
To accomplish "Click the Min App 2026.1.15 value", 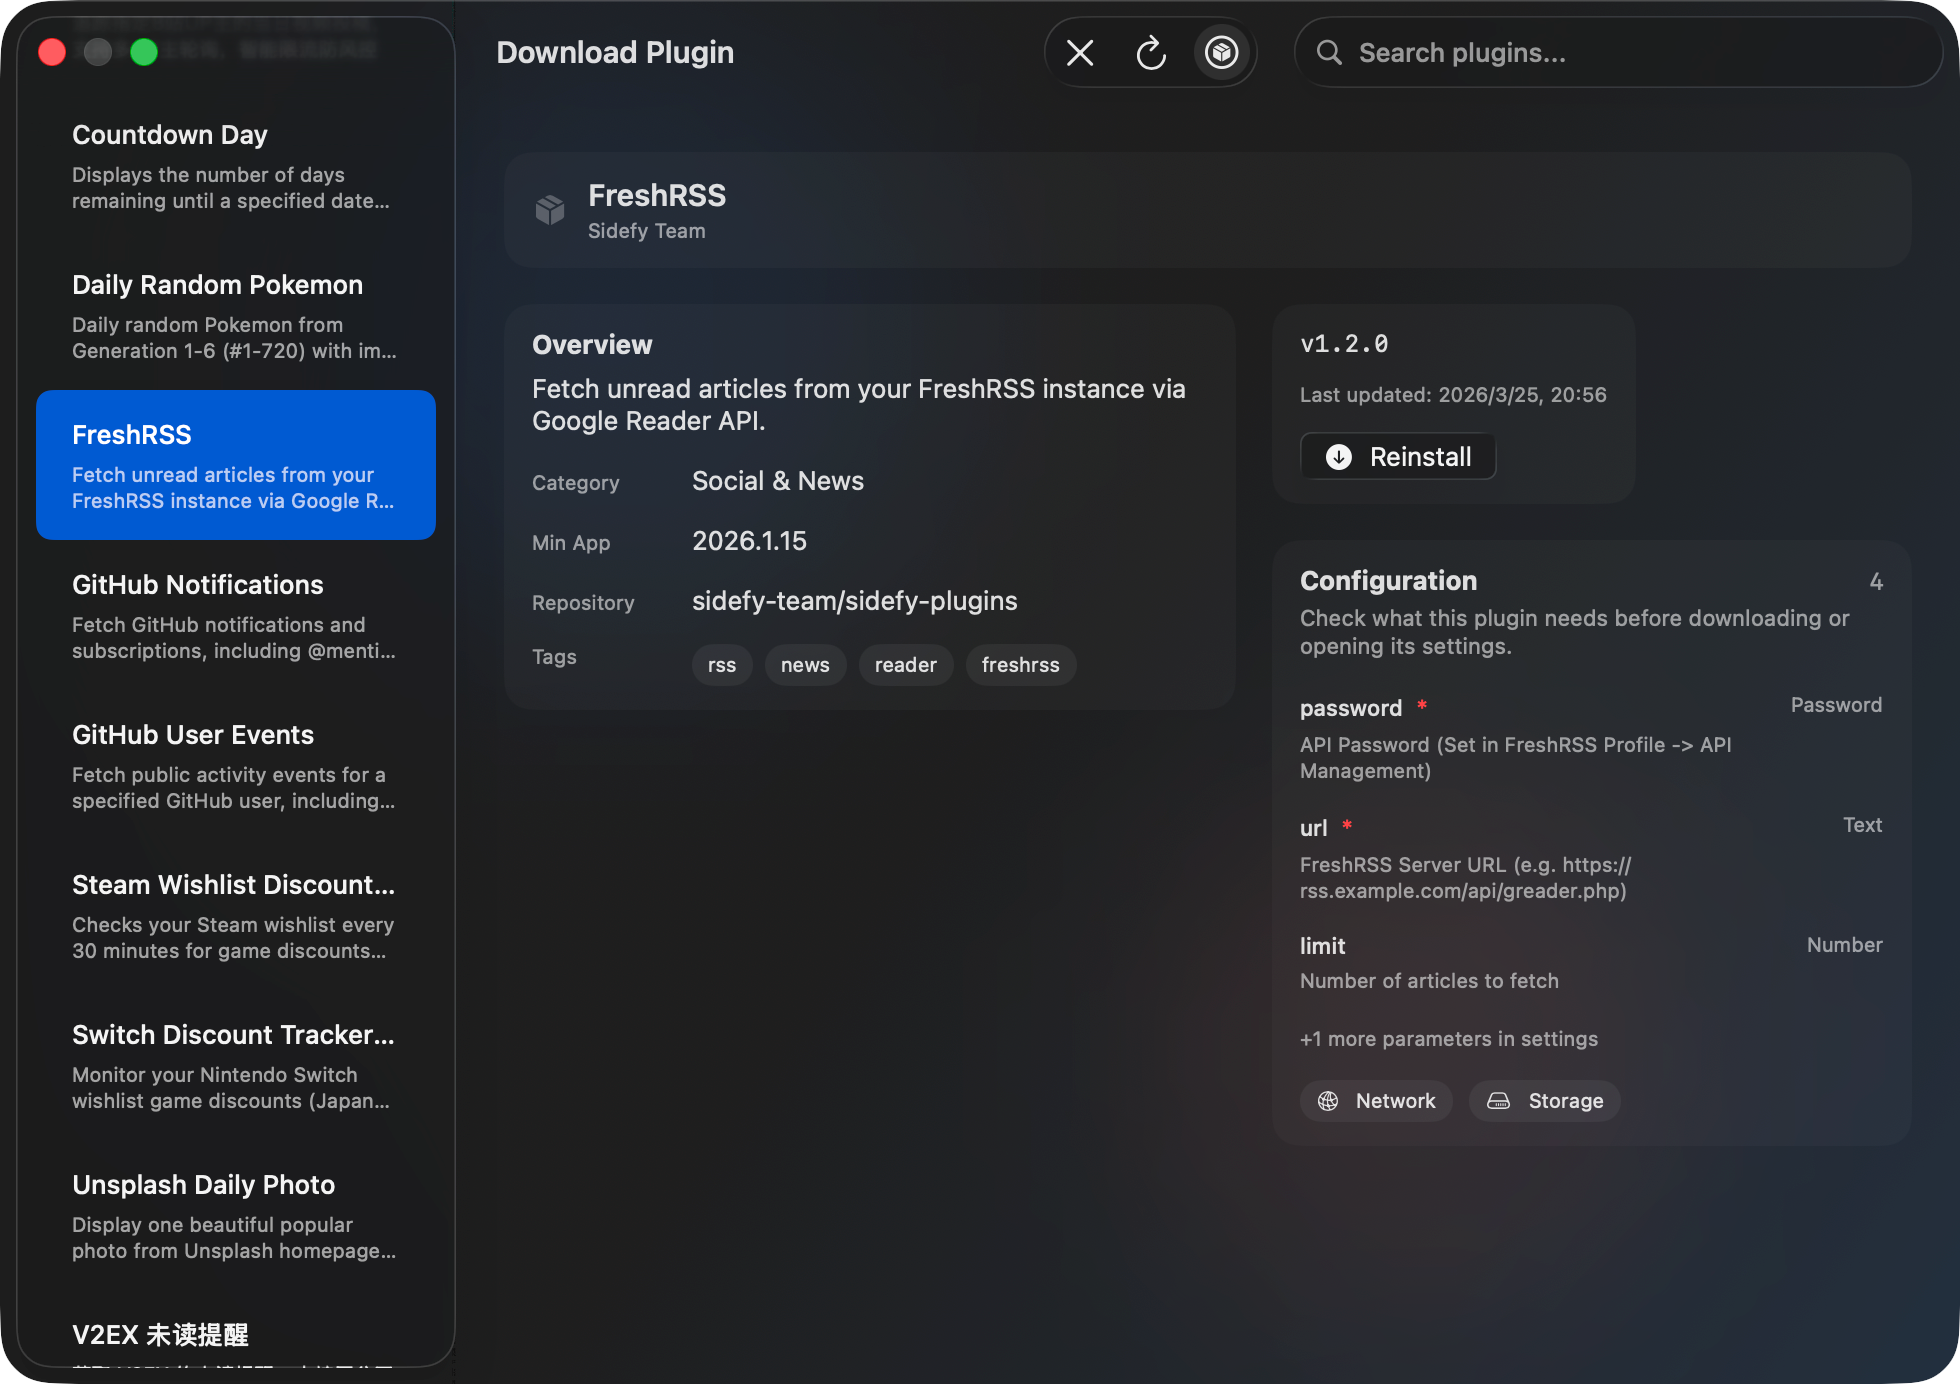I will pyautogui.click(x=750, y=541).
